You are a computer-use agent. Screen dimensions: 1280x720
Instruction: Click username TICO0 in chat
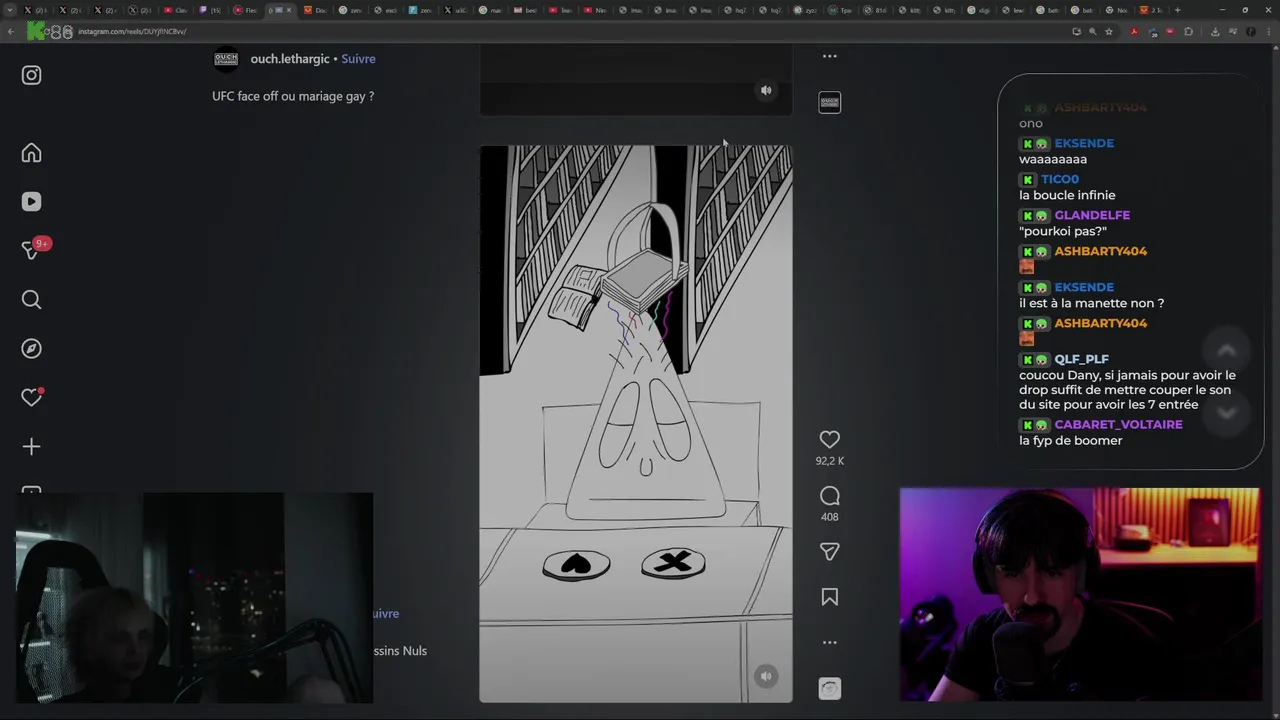pos(1060,179)
